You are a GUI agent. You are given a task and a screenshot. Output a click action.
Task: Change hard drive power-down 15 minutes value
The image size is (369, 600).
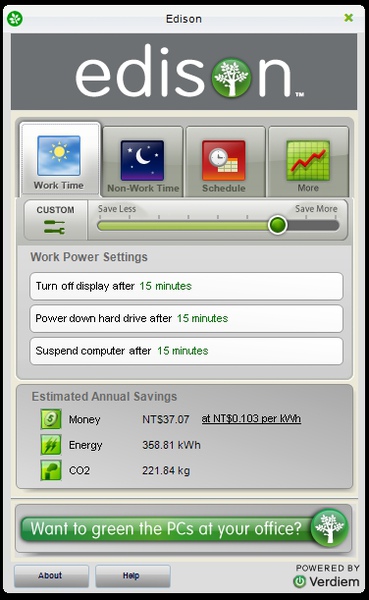(202, 318)
